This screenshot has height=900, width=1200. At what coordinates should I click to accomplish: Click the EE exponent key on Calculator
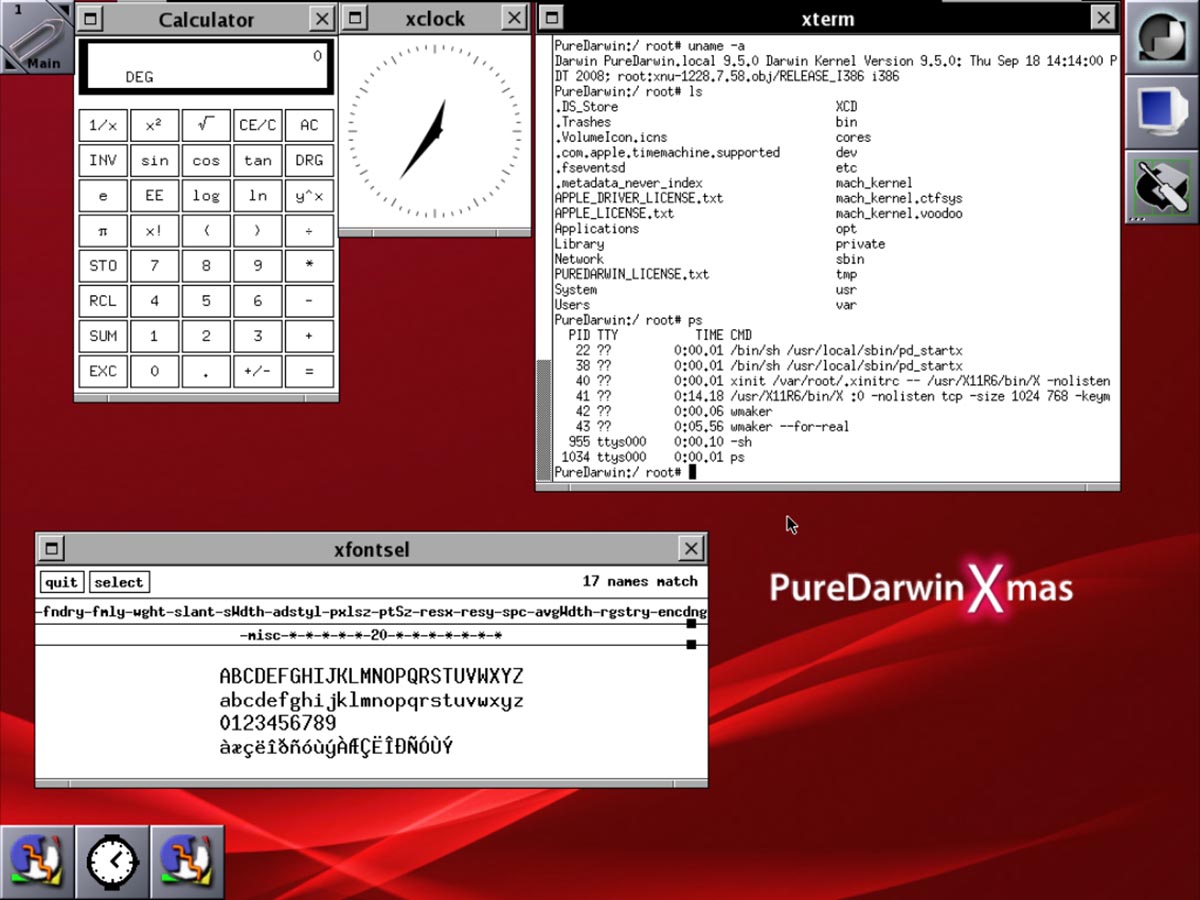click(154, 195)
